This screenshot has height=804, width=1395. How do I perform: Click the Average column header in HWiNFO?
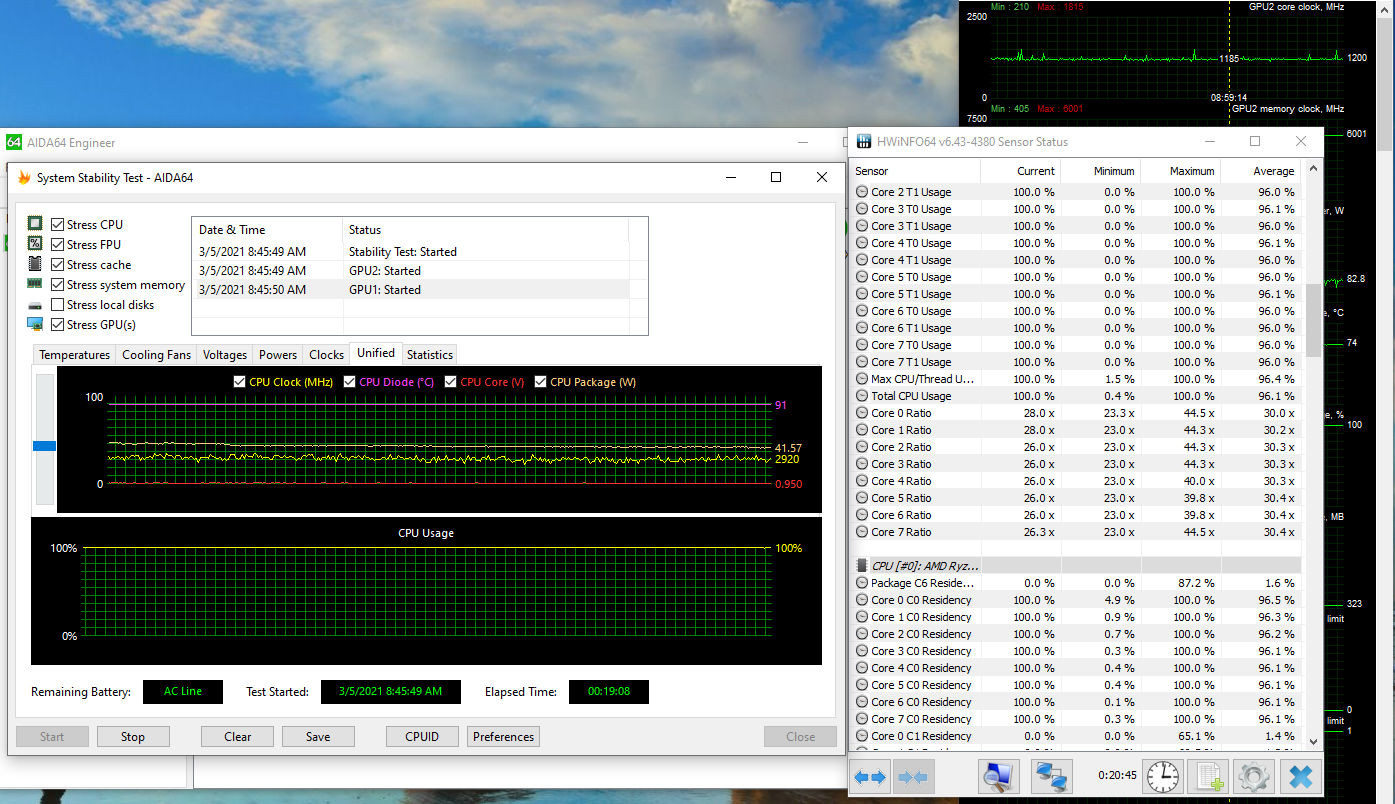point(1261,171)
